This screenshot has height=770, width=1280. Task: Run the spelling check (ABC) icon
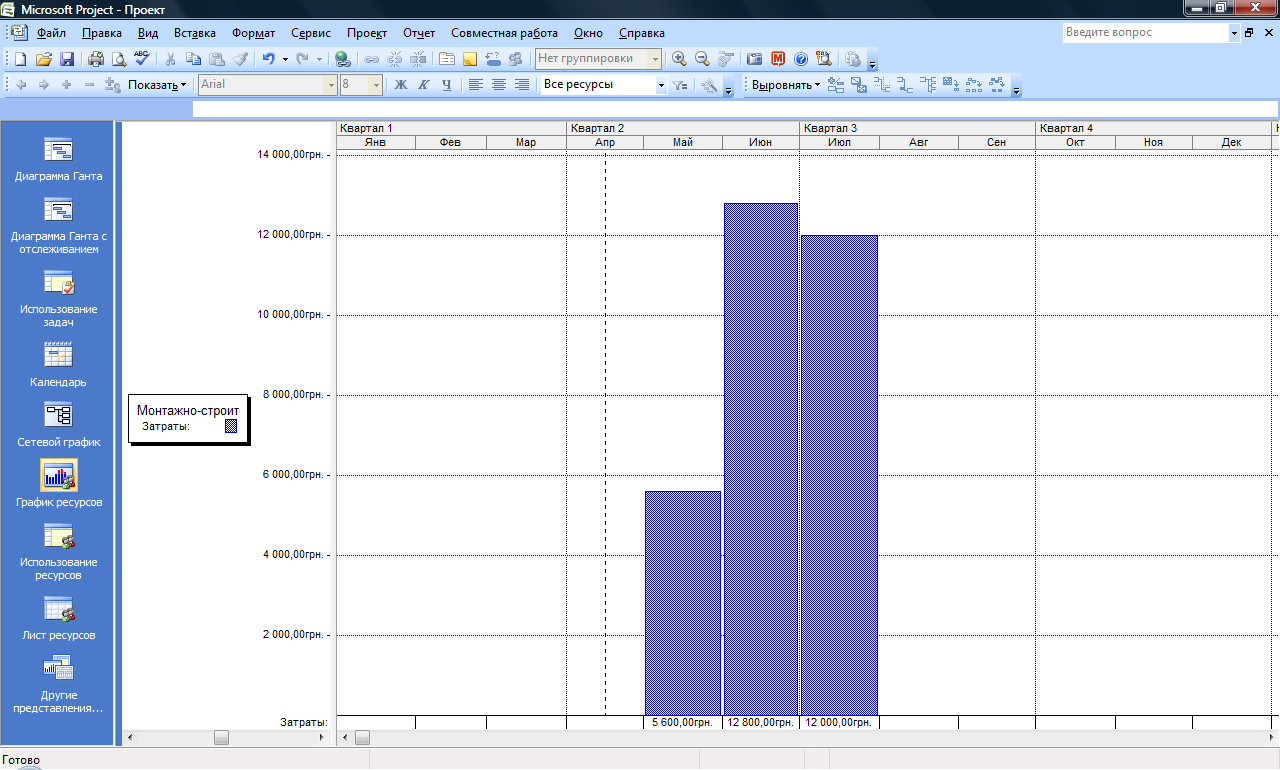click(142, 59)
